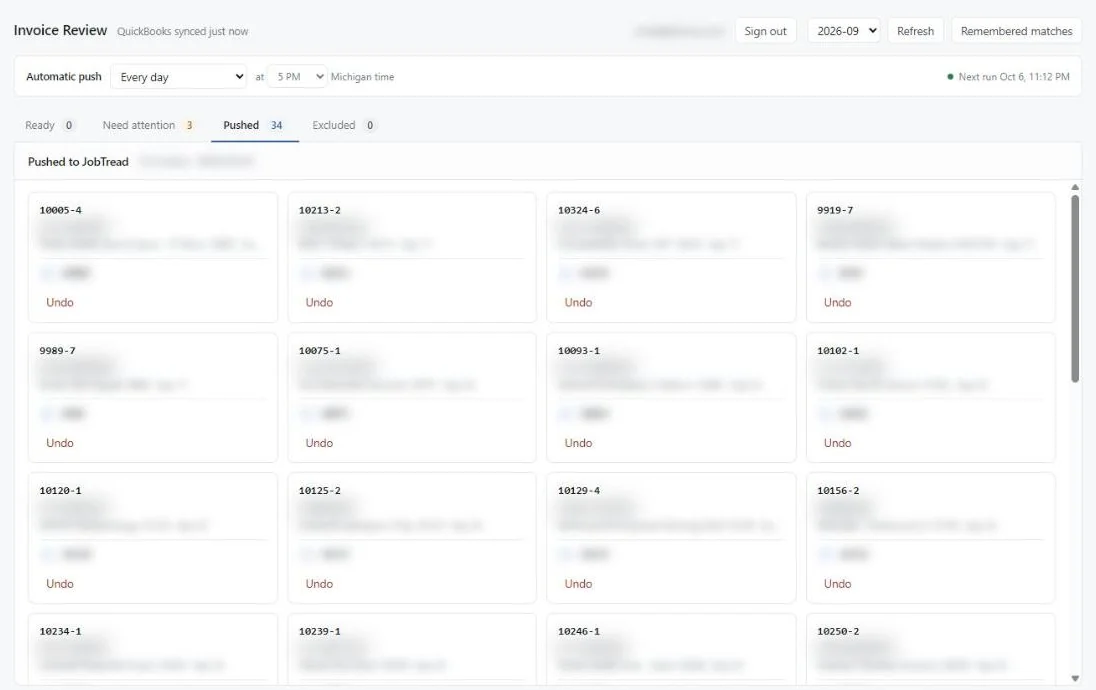Click invoice number 9919-7

(x=835, y=210)
